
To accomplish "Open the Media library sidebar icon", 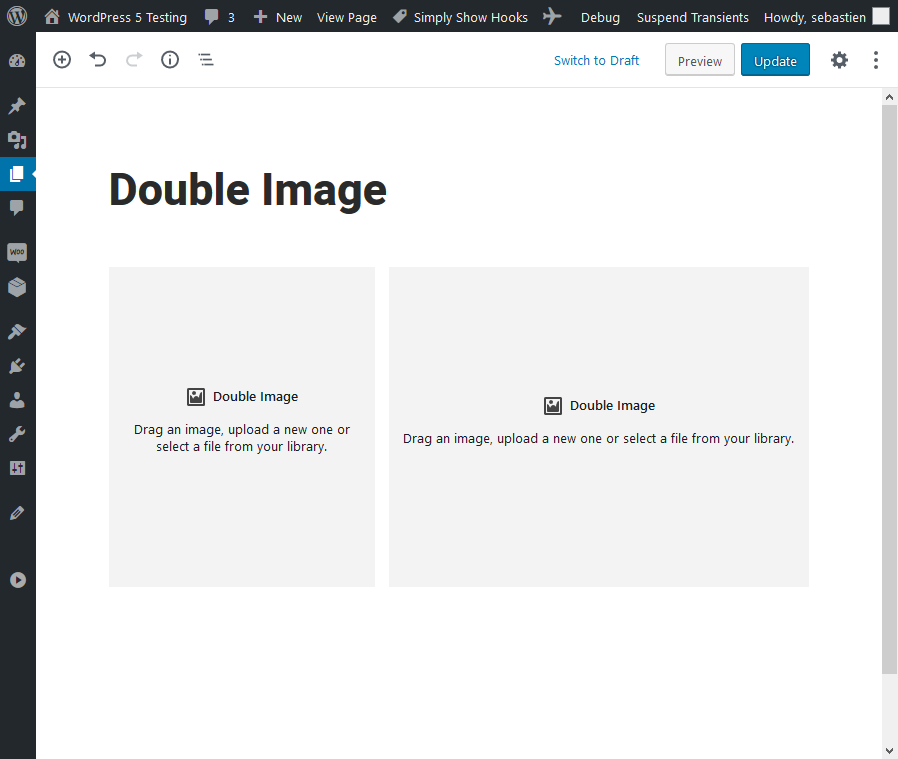I will pos(17,139).
